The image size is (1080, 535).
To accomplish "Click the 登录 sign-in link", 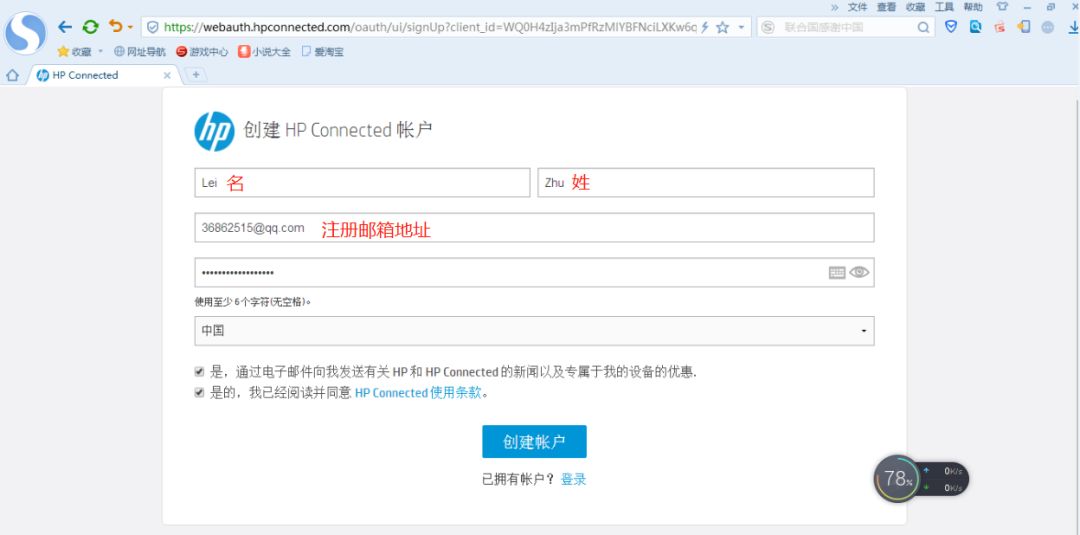I will [573, 479].
